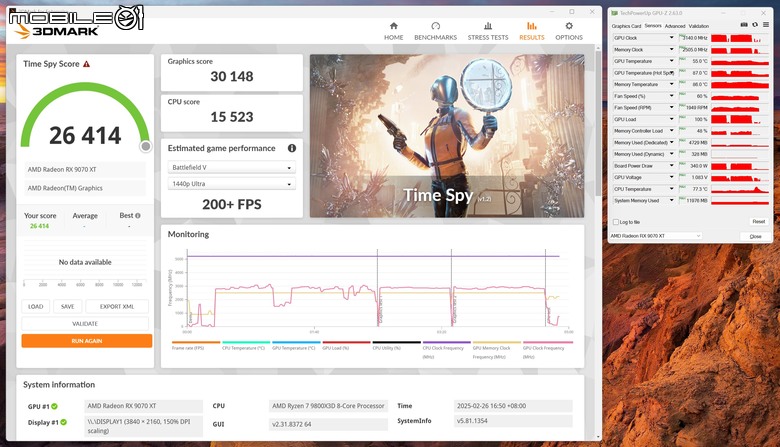Open 3DMark Options gear
Viewport: 780px width, 447px height.
[569, 31]
